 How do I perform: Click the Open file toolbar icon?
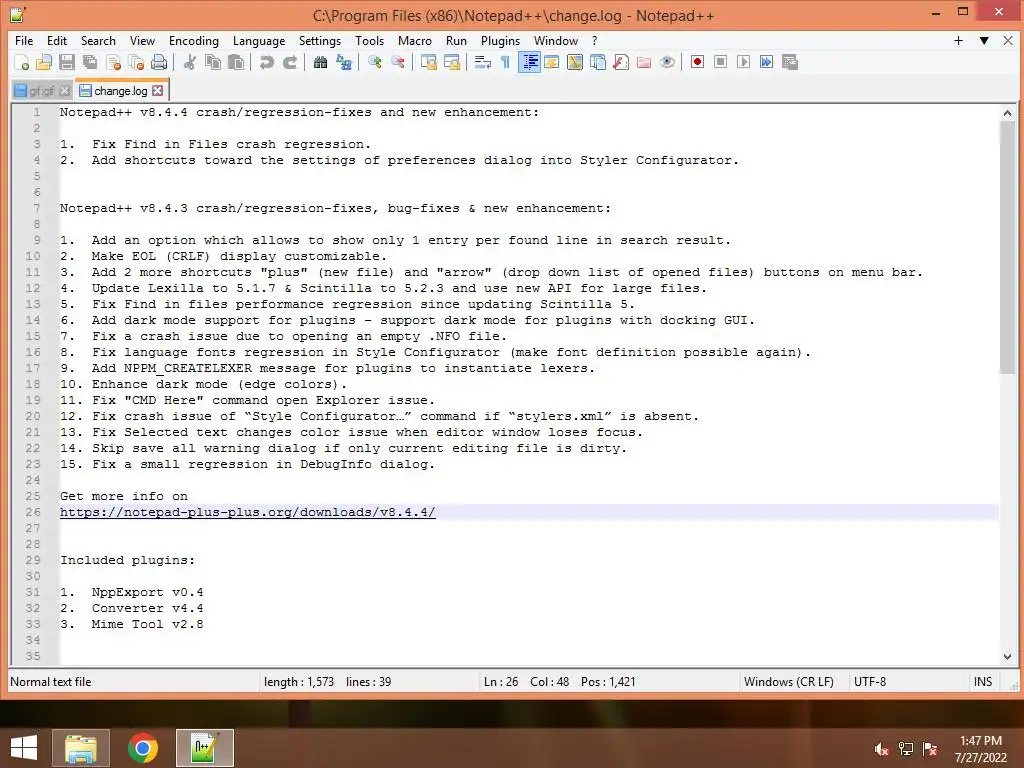click(x=44, y=62)
